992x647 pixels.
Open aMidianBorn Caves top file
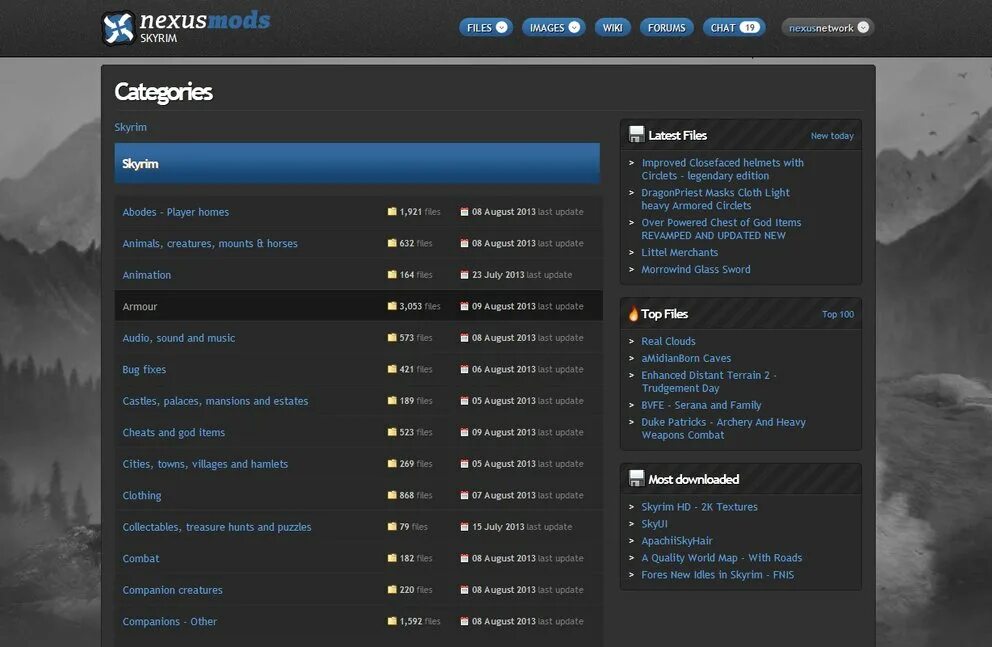686,359
